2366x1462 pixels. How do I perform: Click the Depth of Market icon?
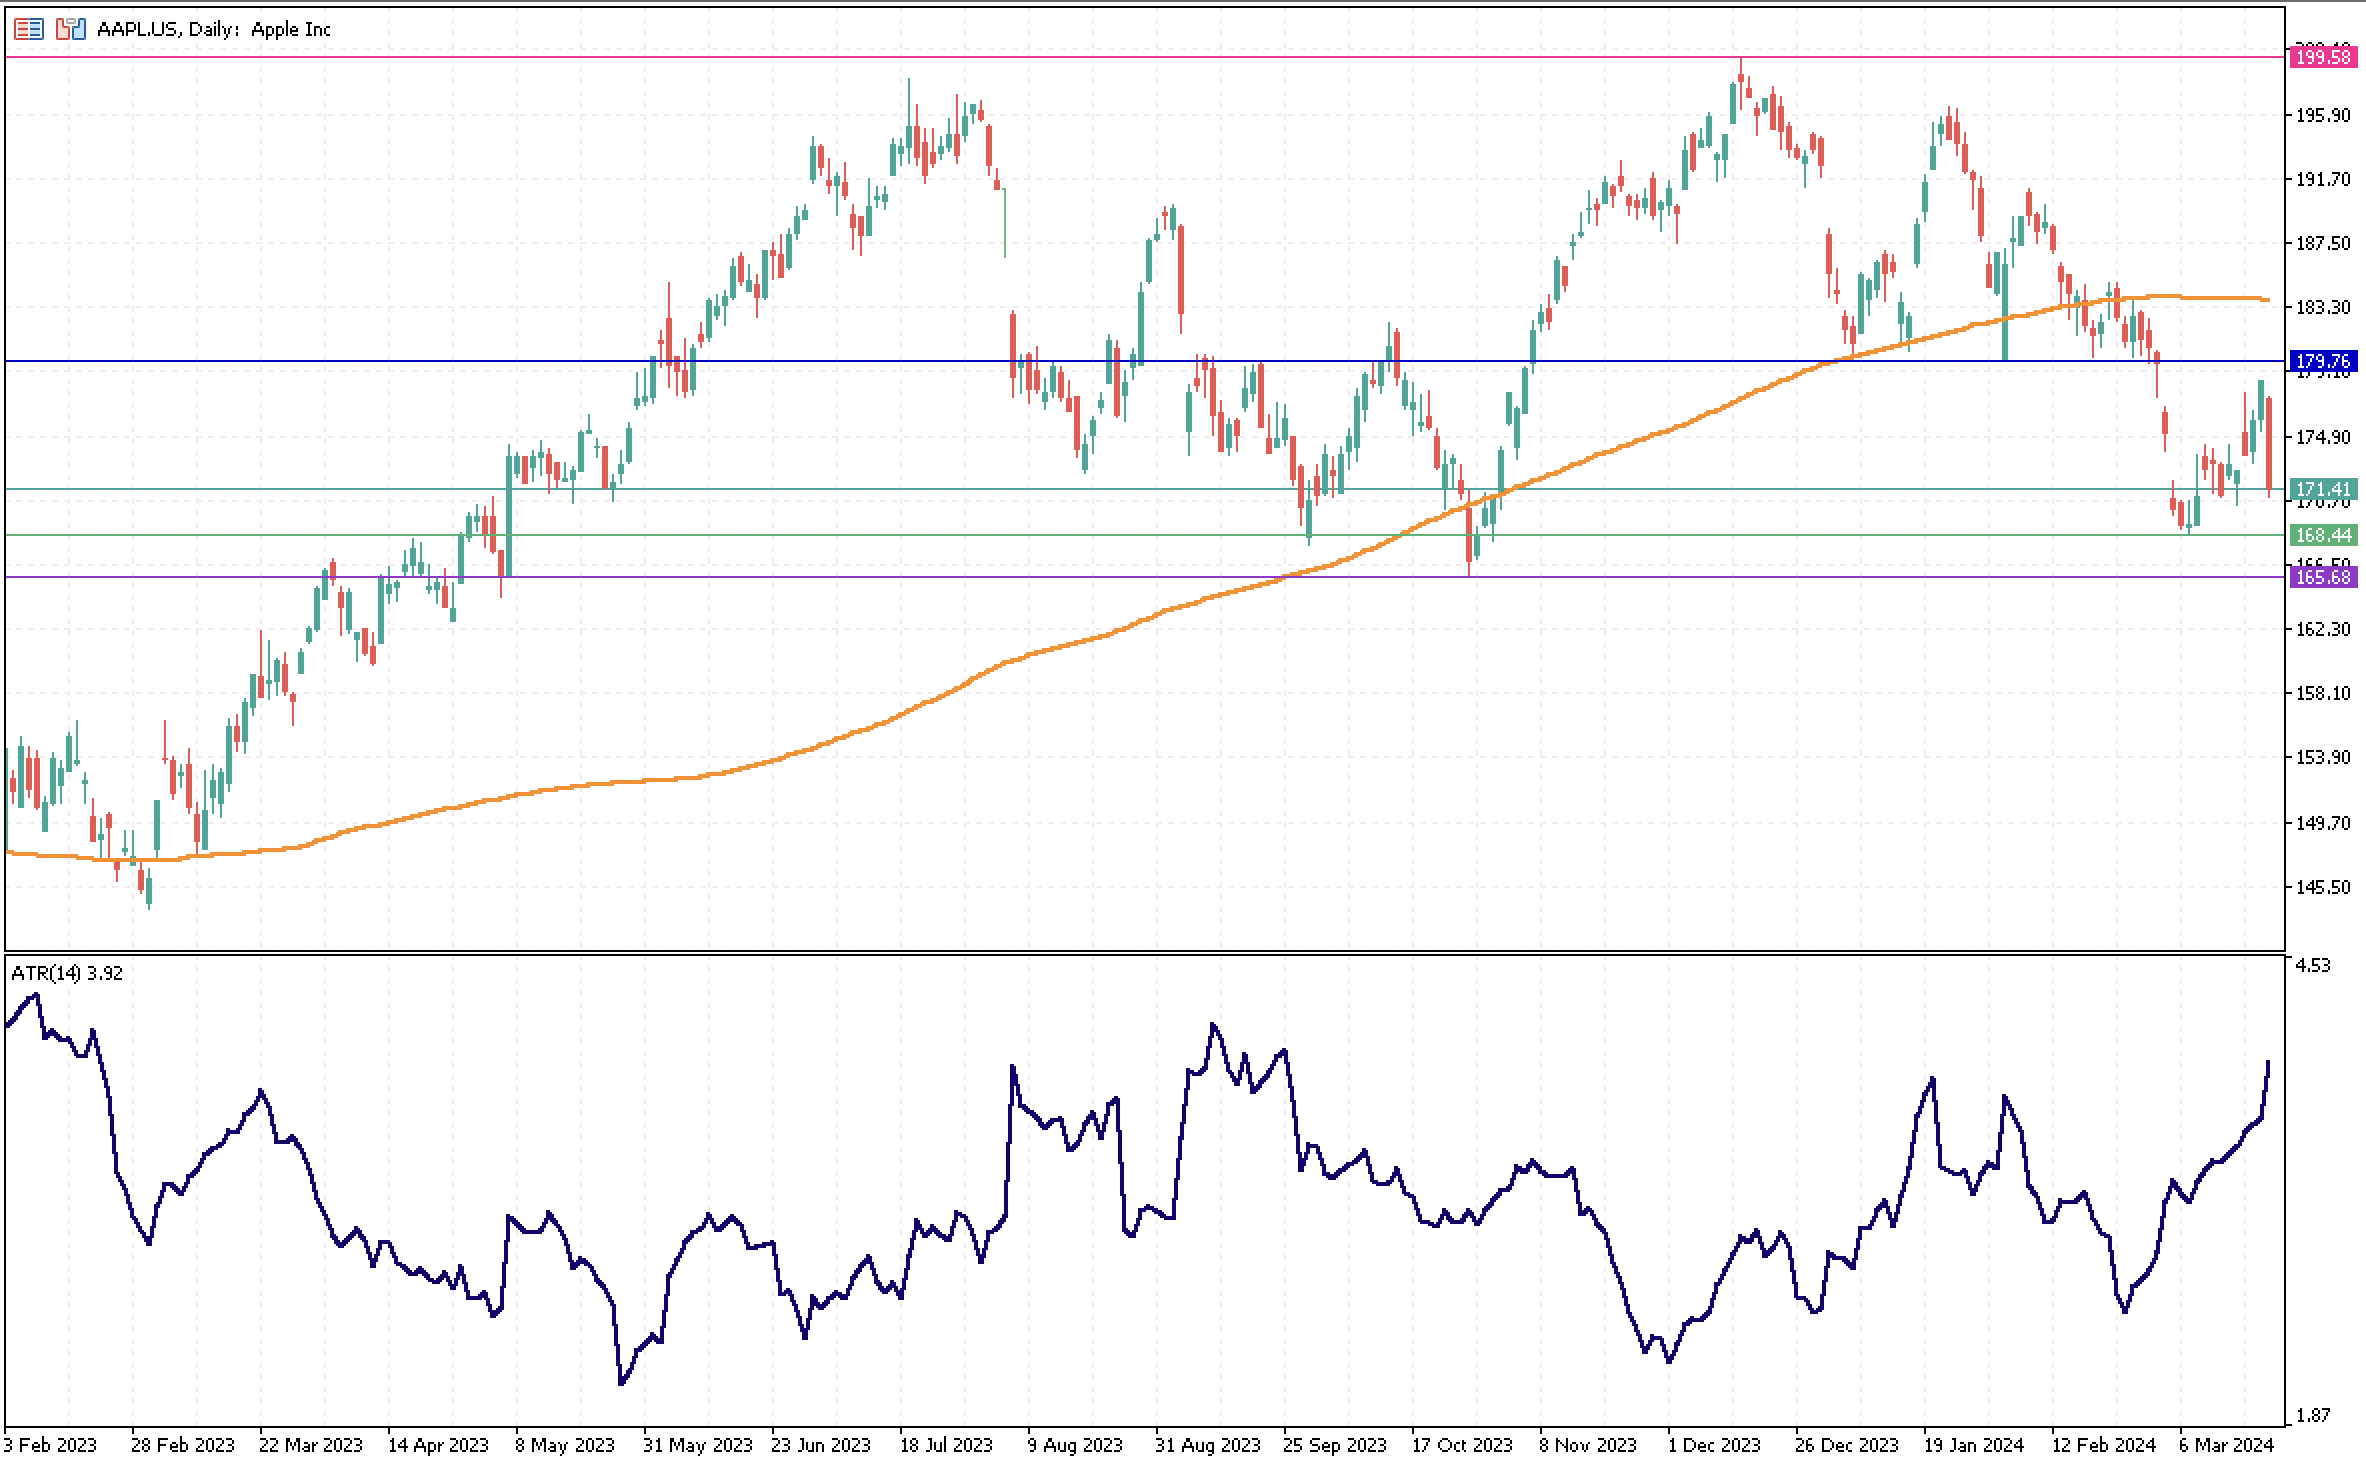click(28, 29)
